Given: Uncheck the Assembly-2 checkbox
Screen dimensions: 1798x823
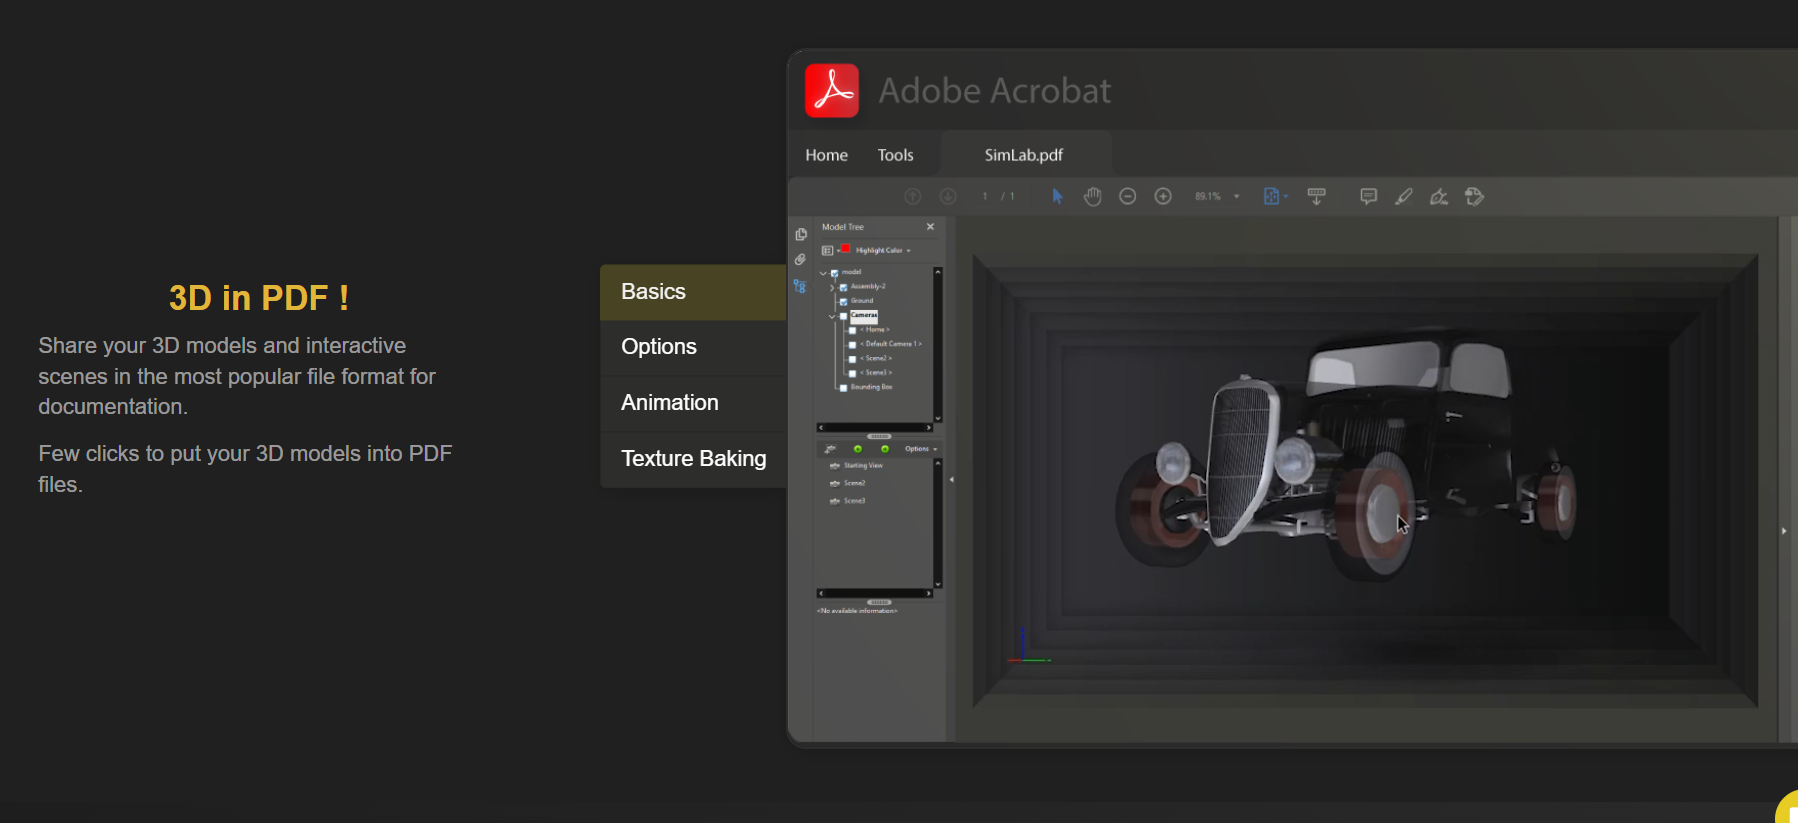Looking at the screenshot, I should tap(843, 287).
